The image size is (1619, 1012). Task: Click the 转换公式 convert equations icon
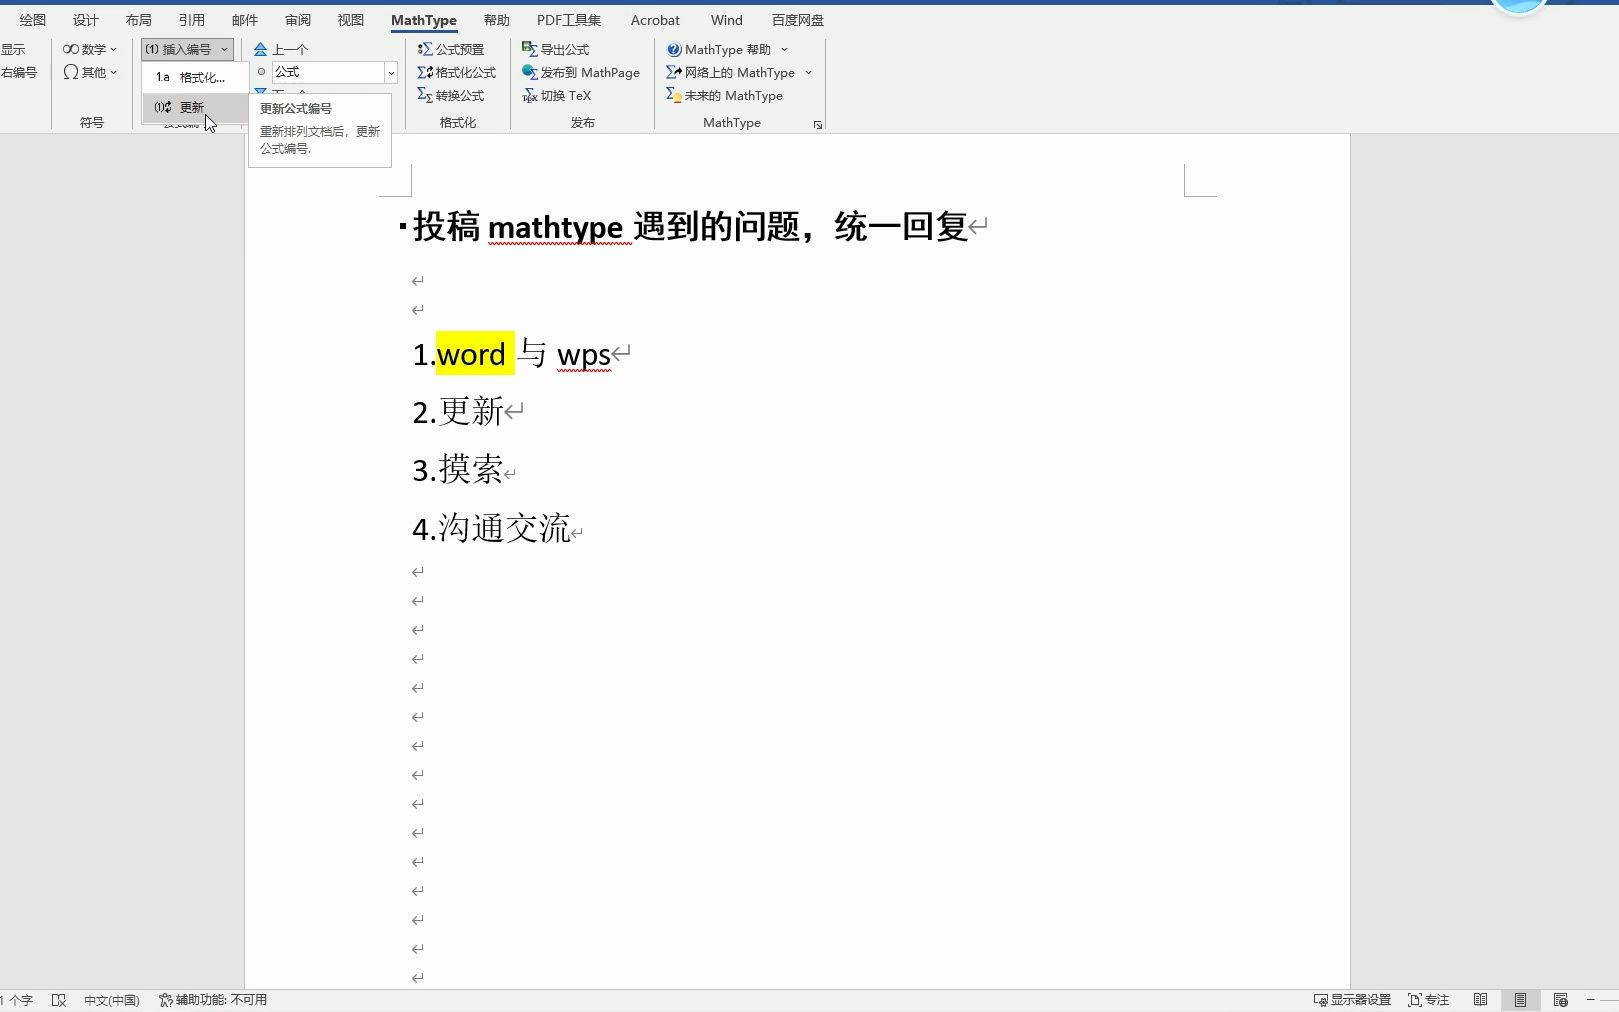pyautogui.click(x=425, y=95)
